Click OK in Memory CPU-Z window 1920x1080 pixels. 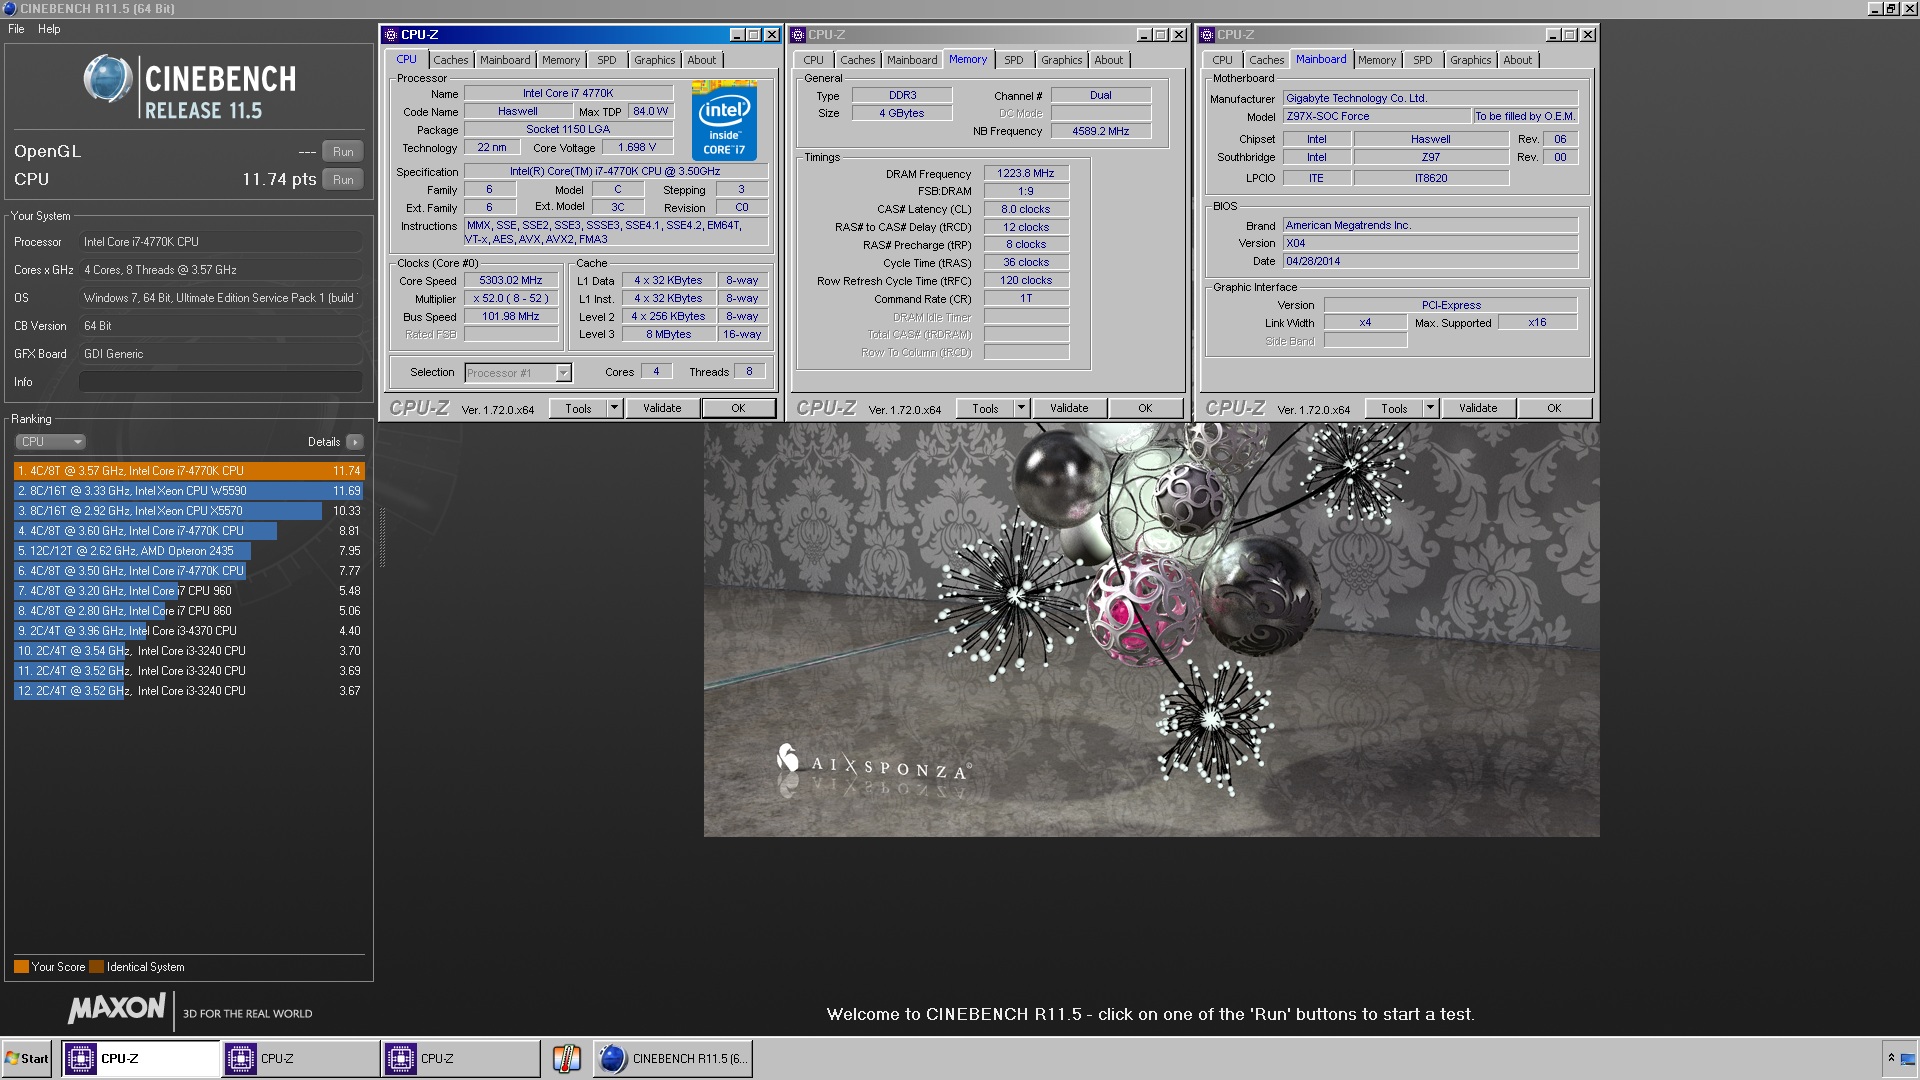1145,408
